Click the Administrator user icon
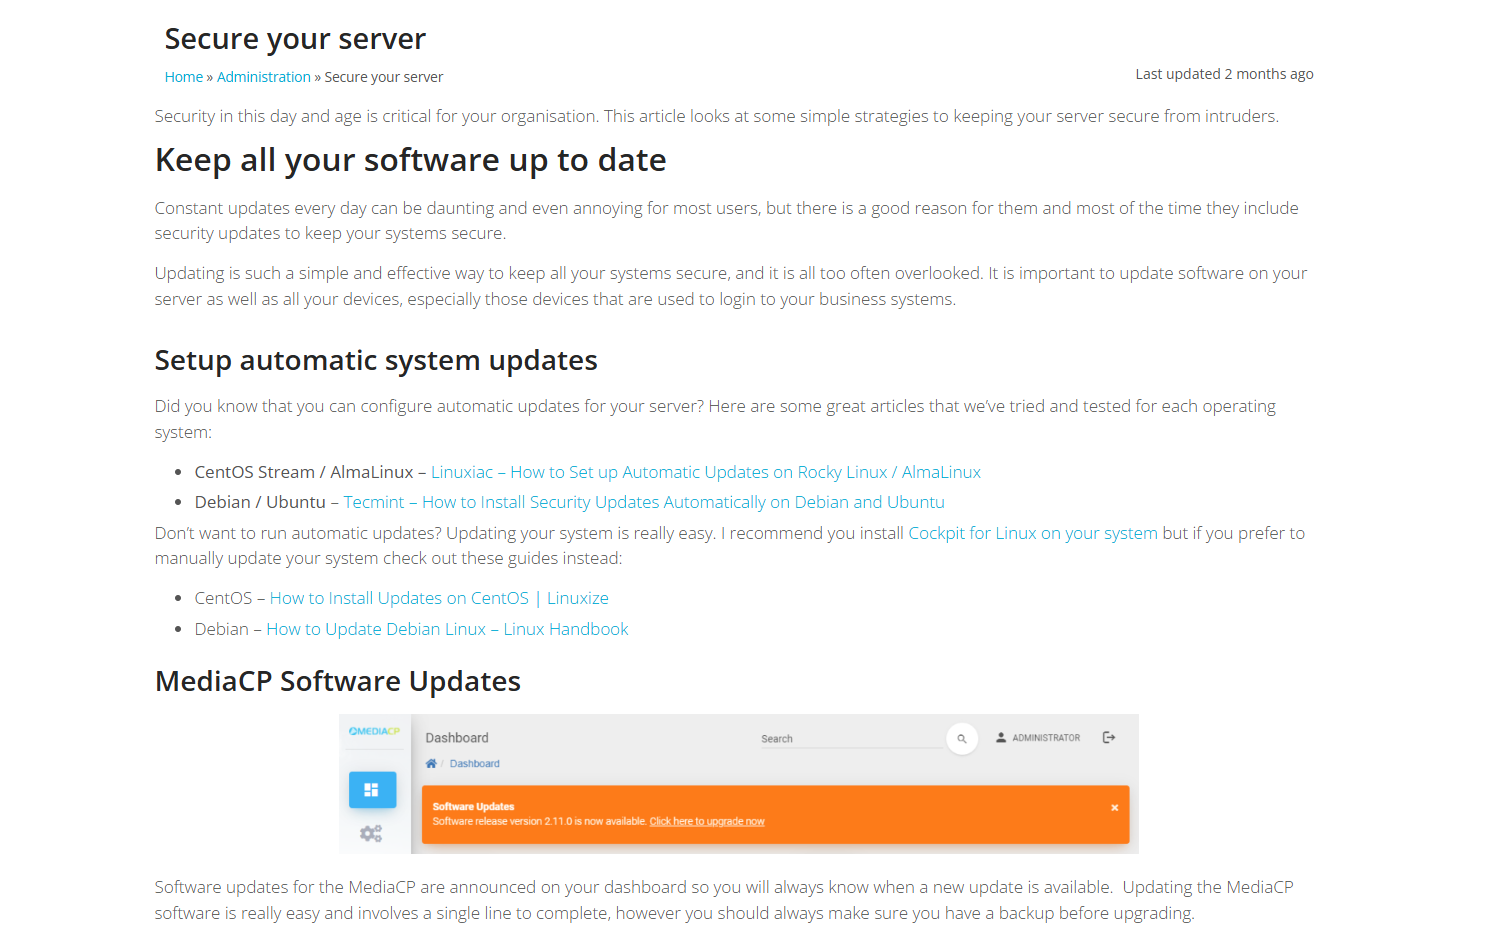The image size is (1502, 941). click(1001, 738)
